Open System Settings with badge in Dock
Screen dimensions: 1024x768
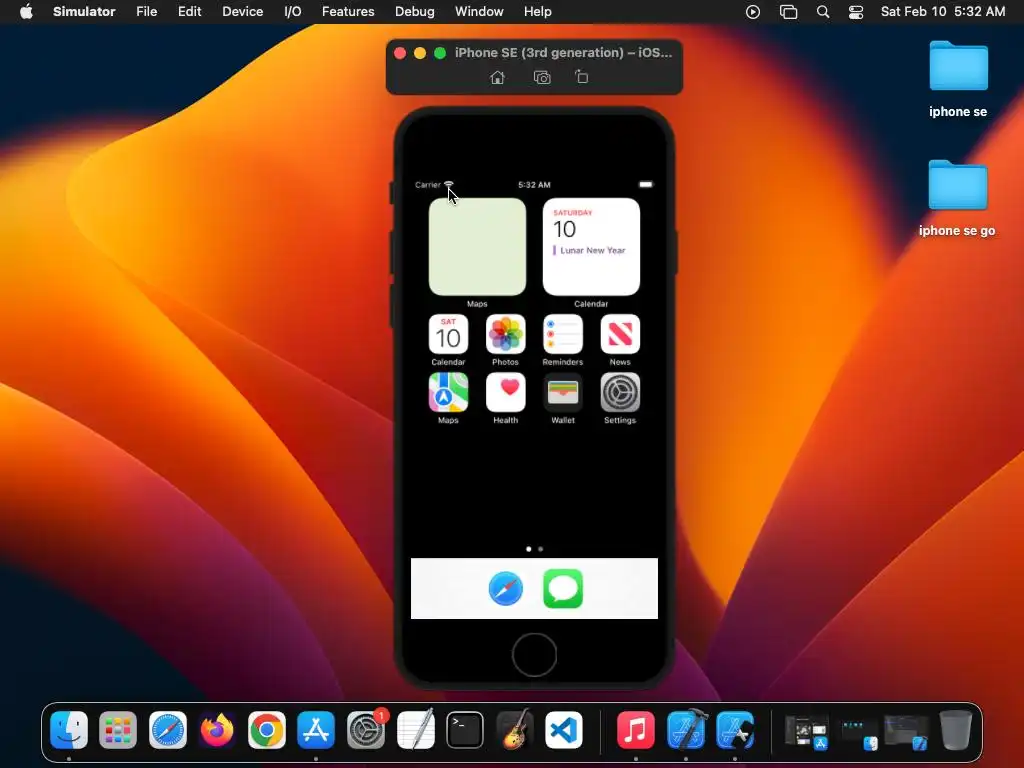366,730
